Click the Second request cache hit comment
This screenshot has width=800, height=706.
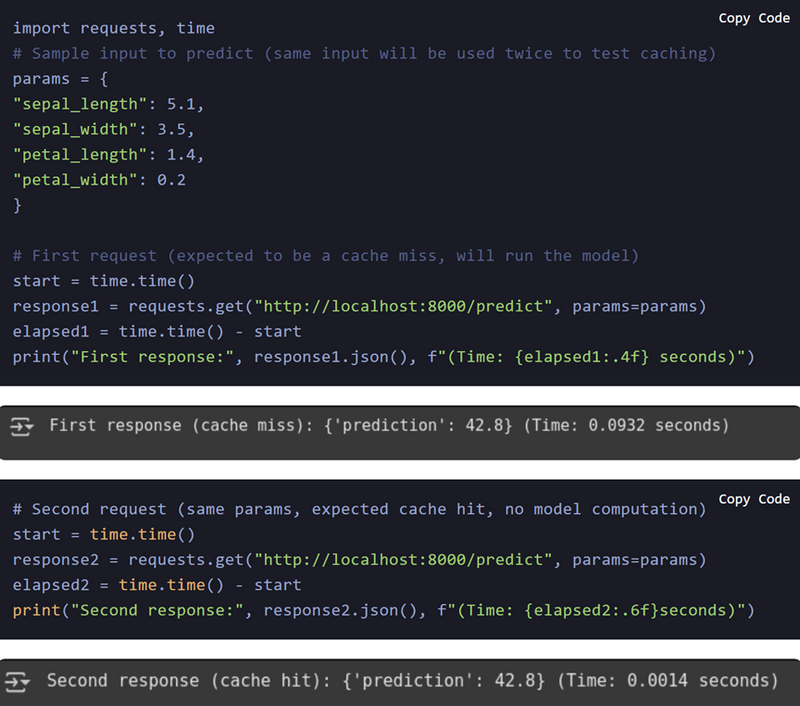[359, 509]
